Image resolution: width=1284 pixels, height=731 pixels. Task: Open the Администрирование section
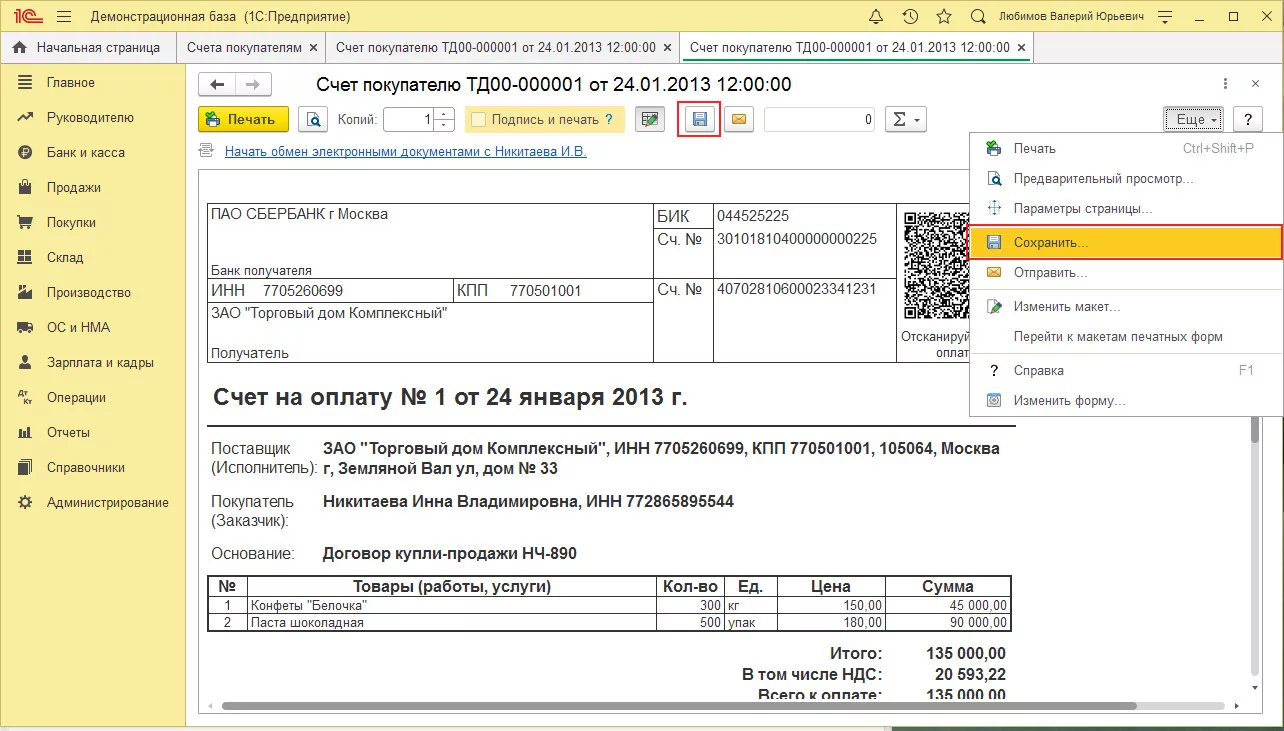point(92,502)
